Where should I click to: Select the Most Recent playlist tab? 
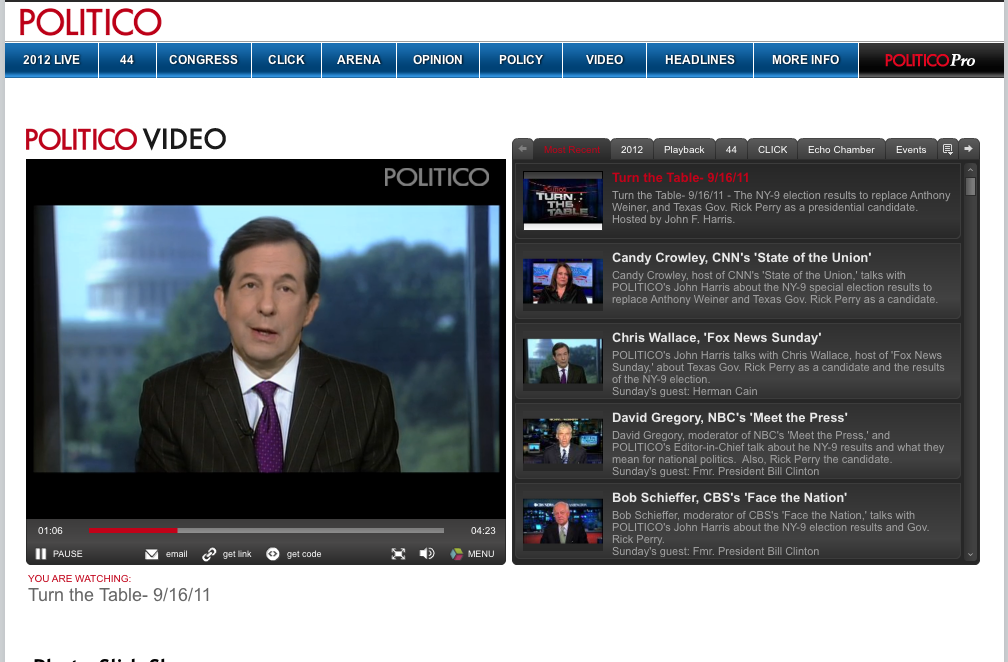pos(572,150)
